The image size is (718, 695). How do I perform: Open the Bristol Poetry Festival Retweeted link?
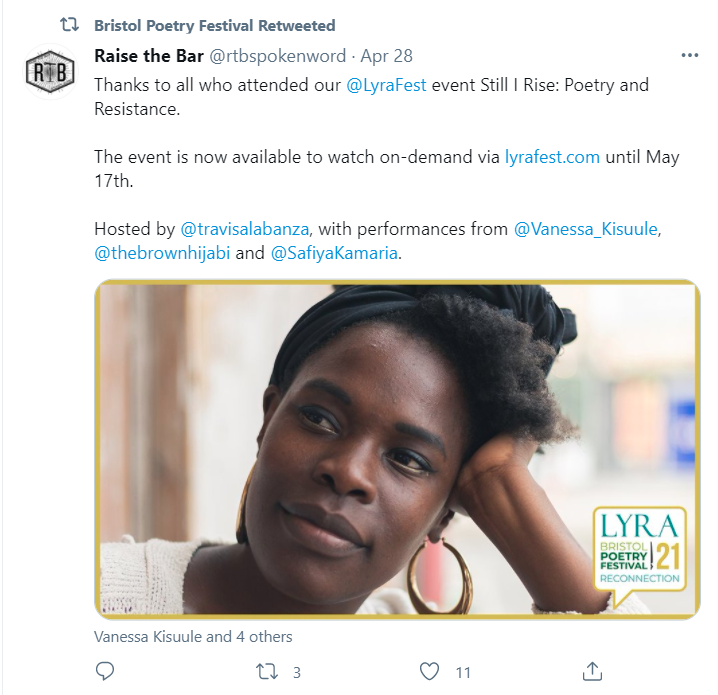(214, 25)
